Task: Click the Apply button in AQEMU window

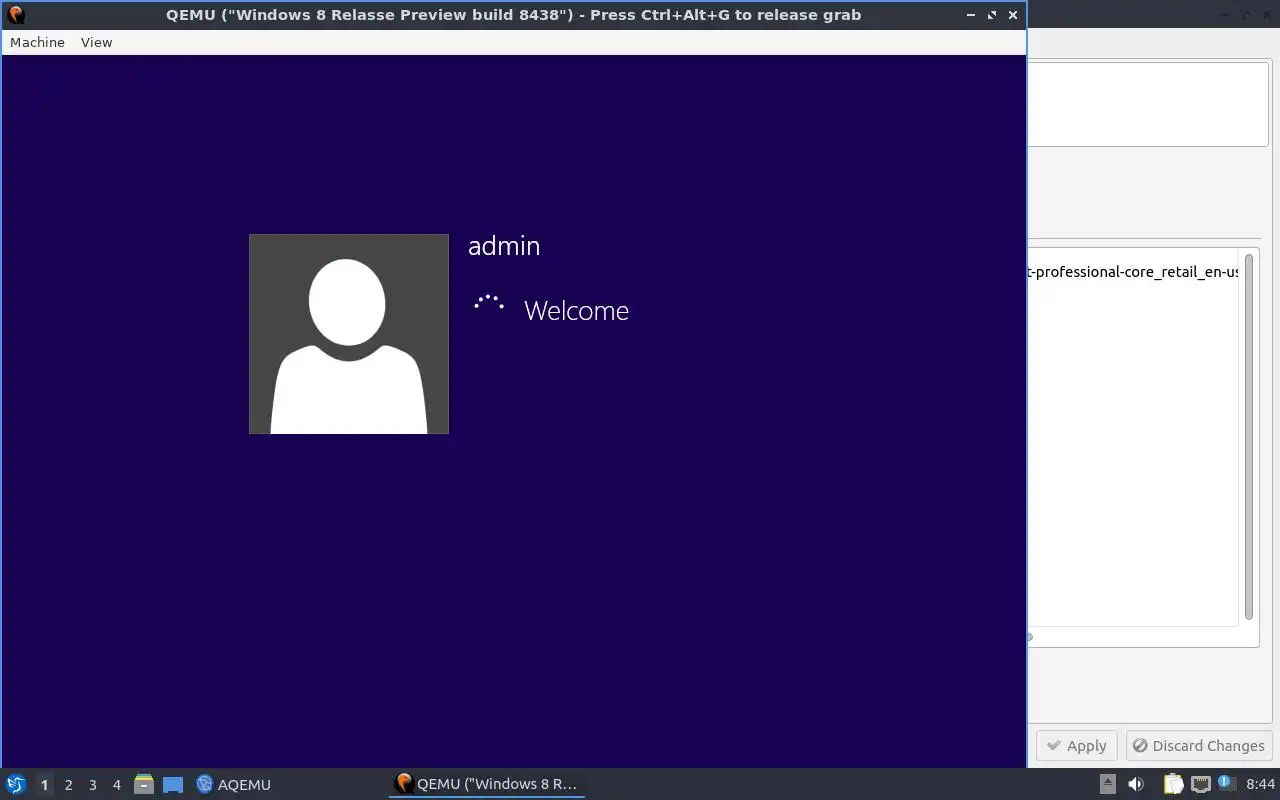Action: click(x=1076, y=746)
